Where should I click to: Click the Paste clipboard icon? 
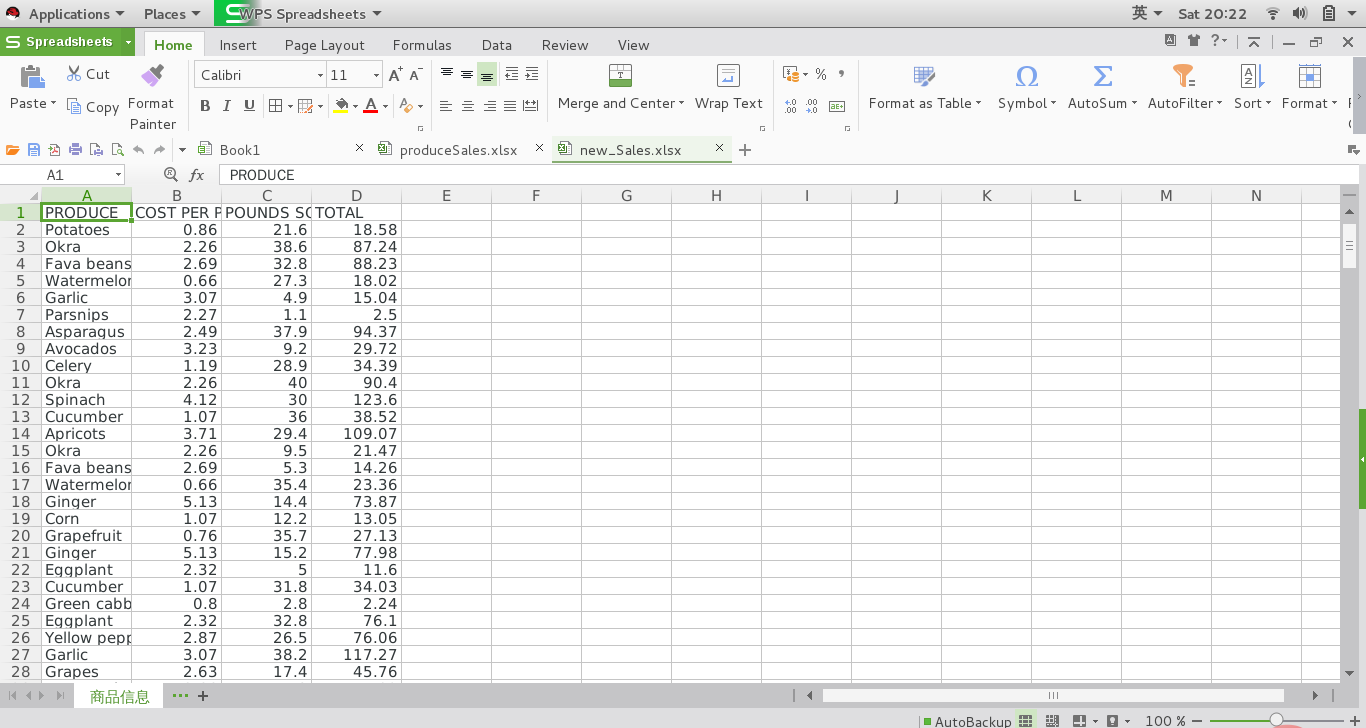[x=33, y=76]
